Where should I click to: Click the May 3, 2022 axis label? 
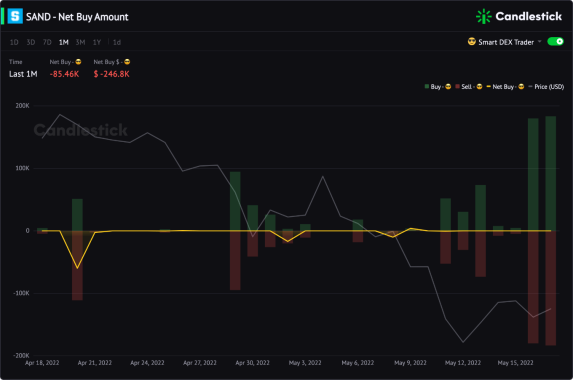(305, 363)
